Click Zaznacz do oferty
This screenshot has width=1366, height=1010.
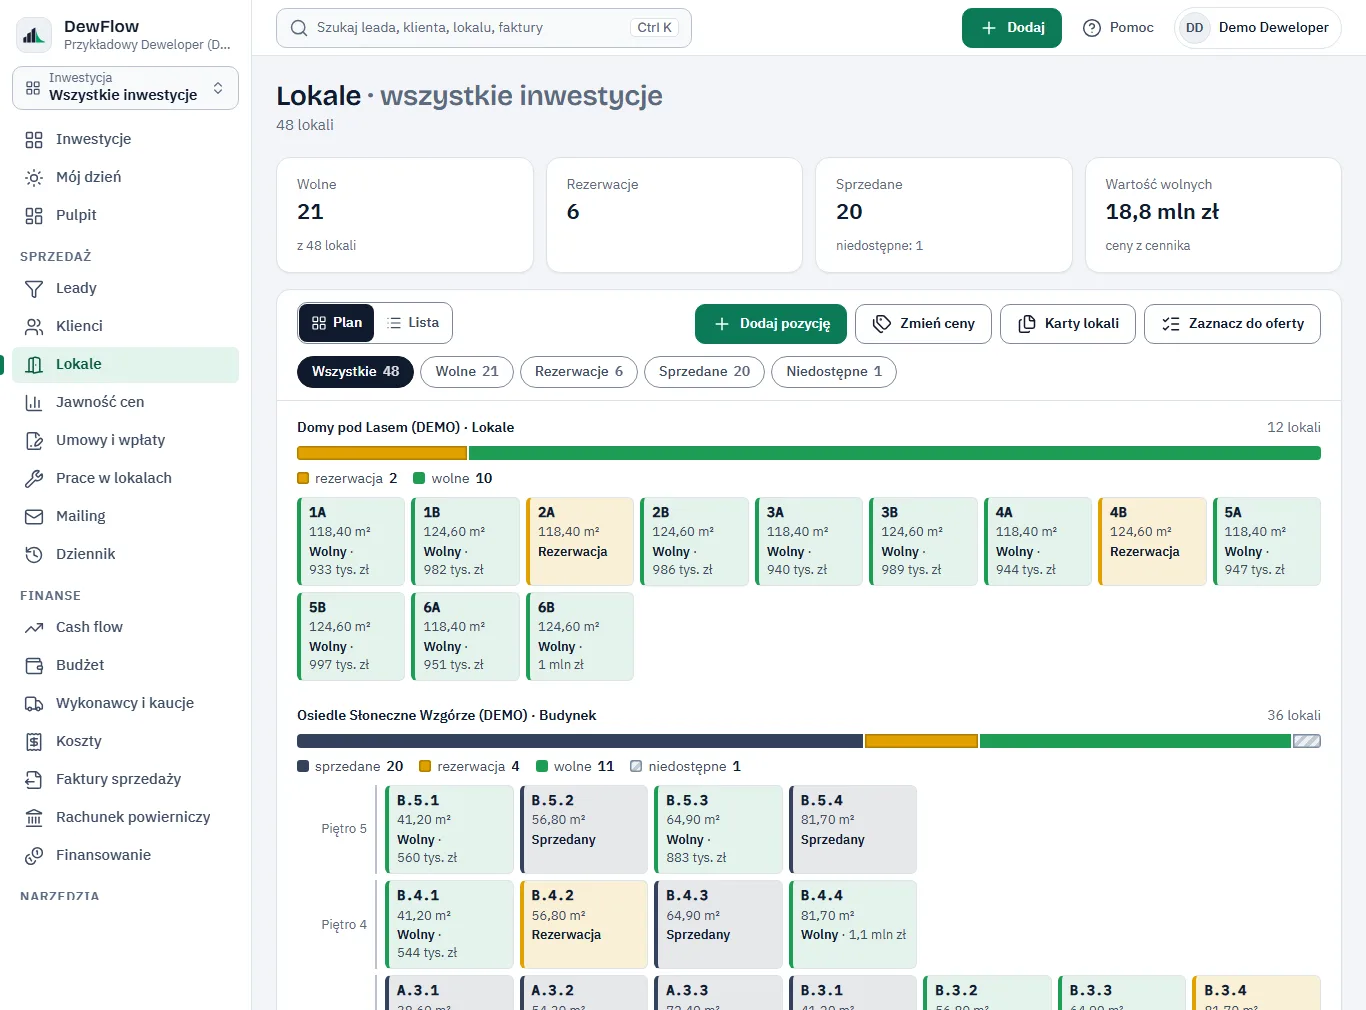coord(1232,324)
